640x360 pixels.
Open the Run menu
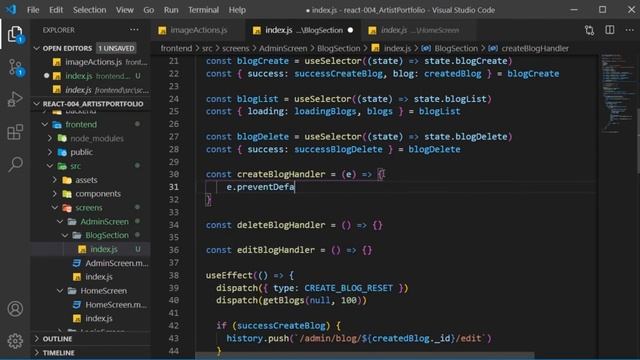point(171,10)
